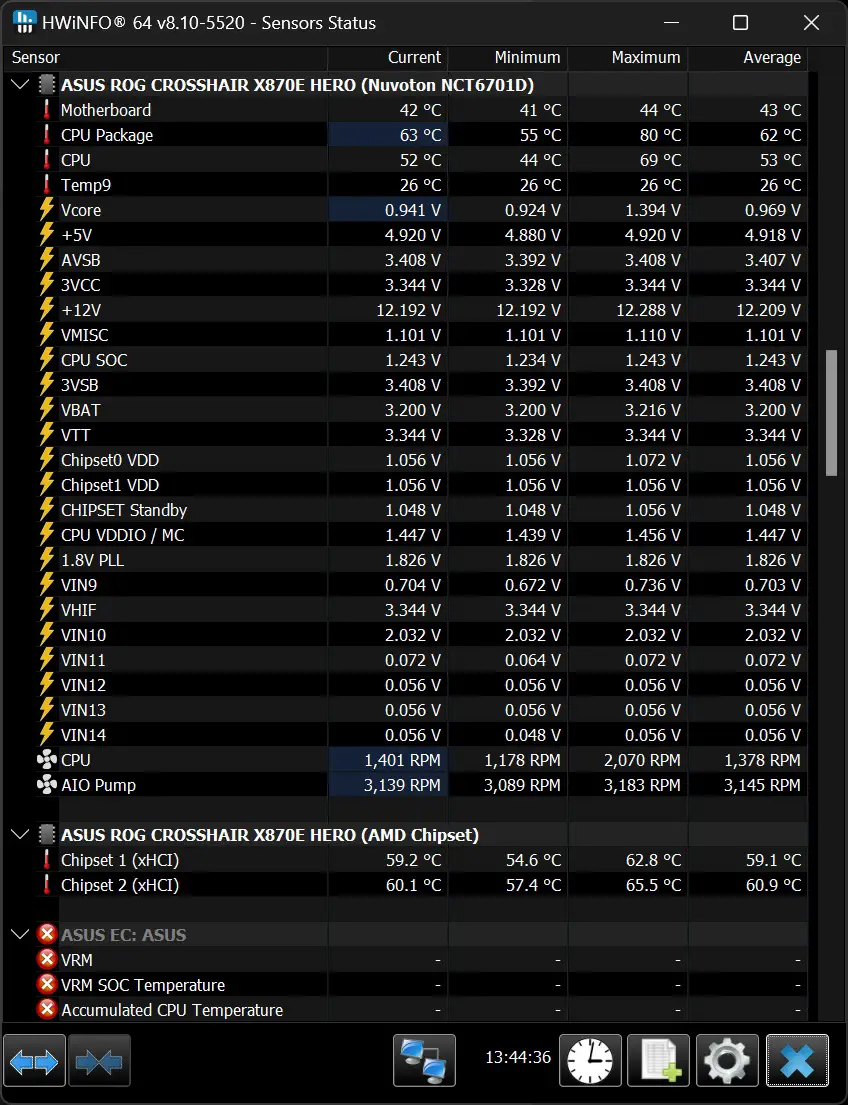
Task: Close sensors with the blue X icon
Action: pos(797,1061)
